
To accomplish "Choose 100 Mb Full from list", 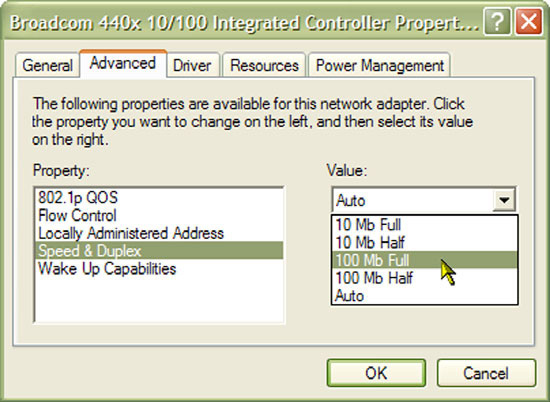I will tap(424, 260).
